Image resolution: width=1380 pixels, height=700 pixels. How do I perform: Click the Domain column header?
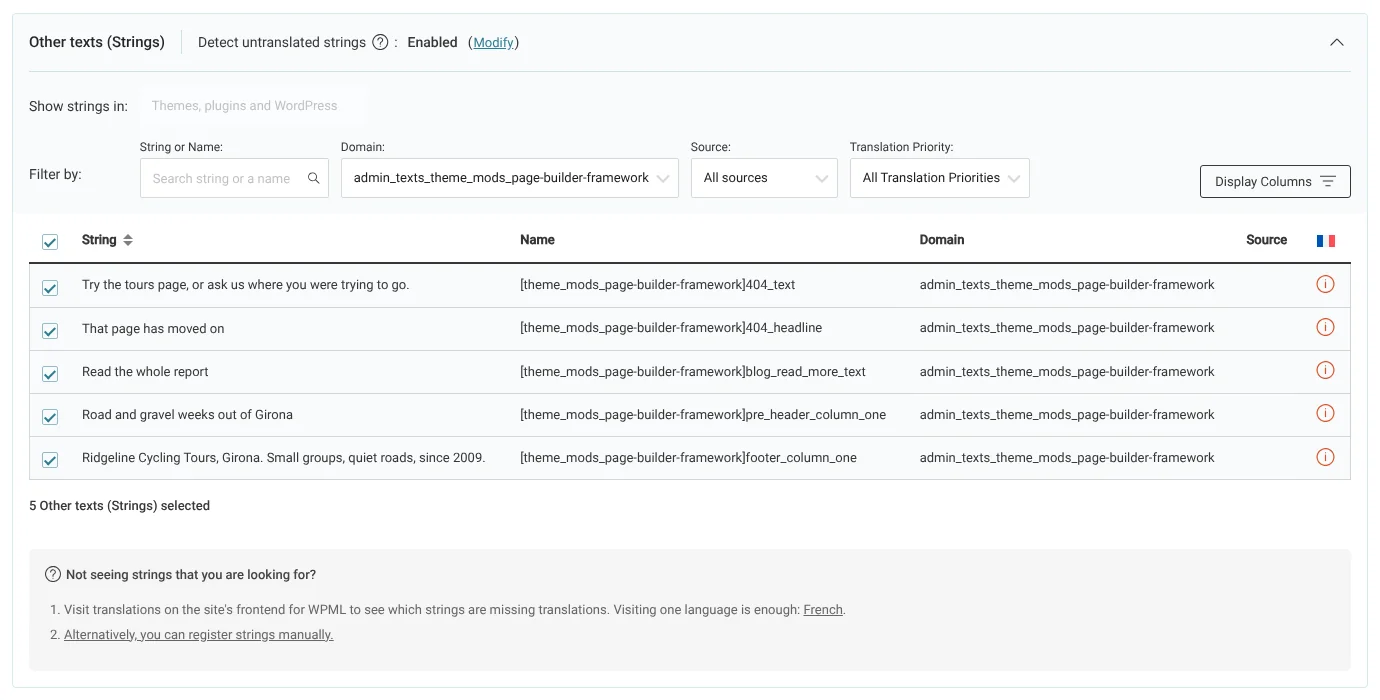942,240
